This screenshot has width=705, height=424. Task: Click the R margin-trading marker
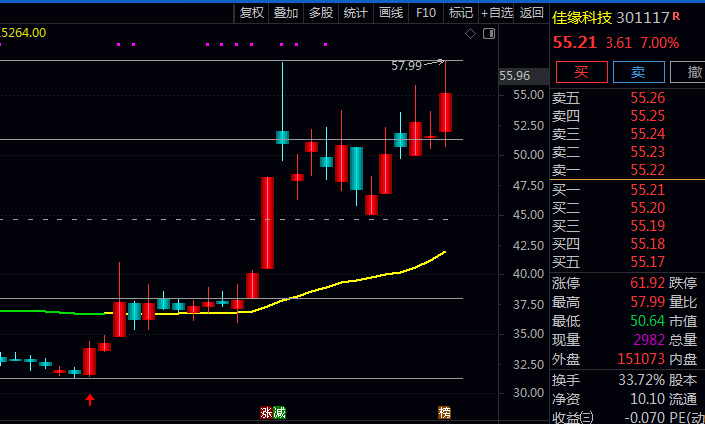point(676,17)
